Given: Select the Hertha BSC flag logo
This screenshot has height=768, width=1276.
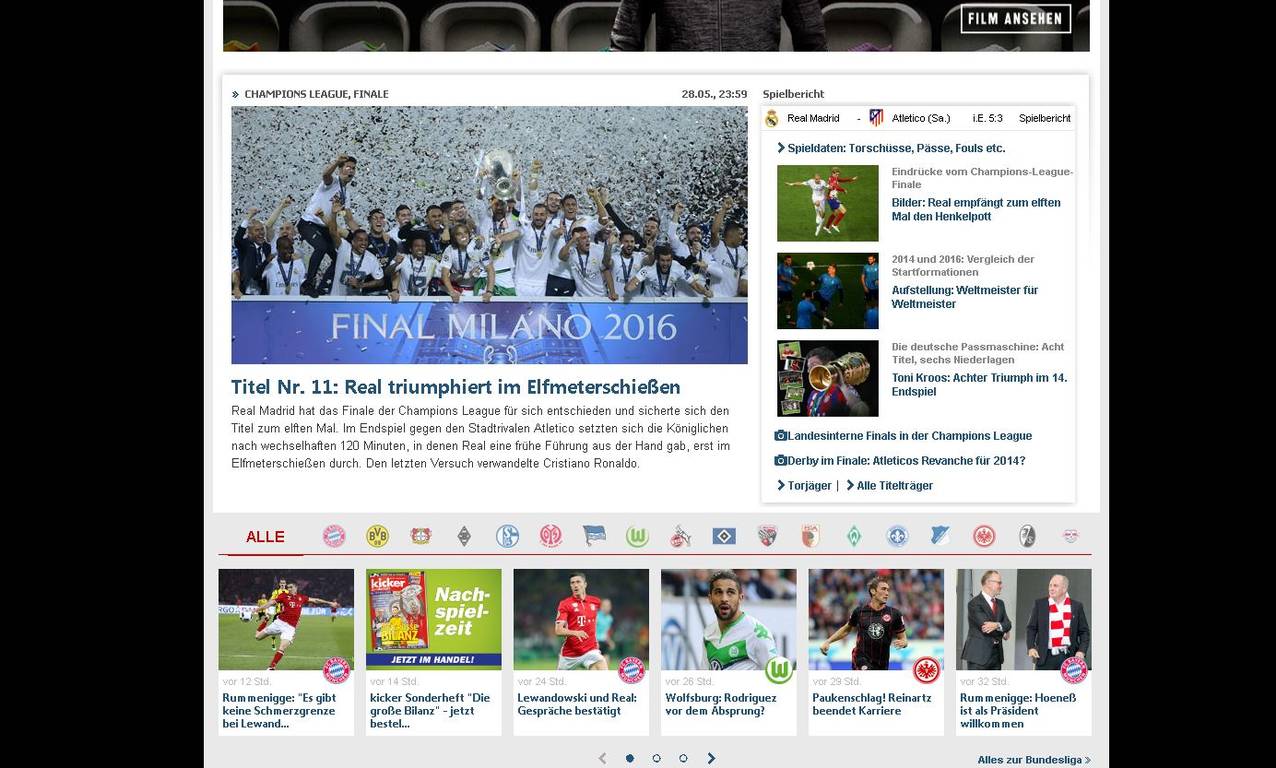Looking at the screenshot, I should [594, 536].
